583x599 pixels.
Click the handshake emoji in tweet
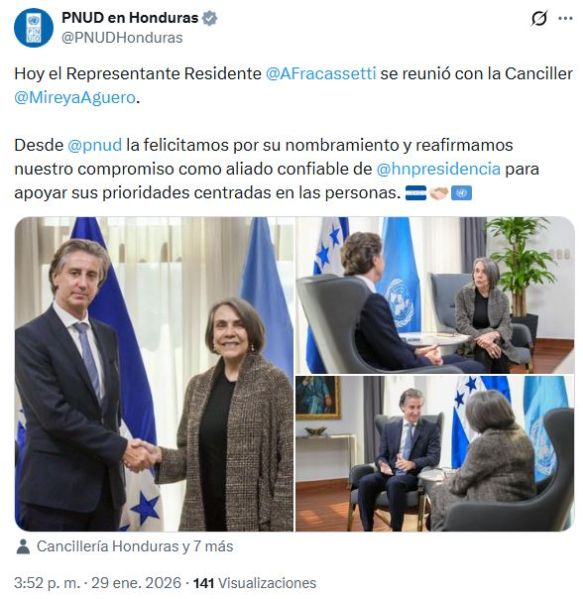pyautogui.click(x=439, y=193)
